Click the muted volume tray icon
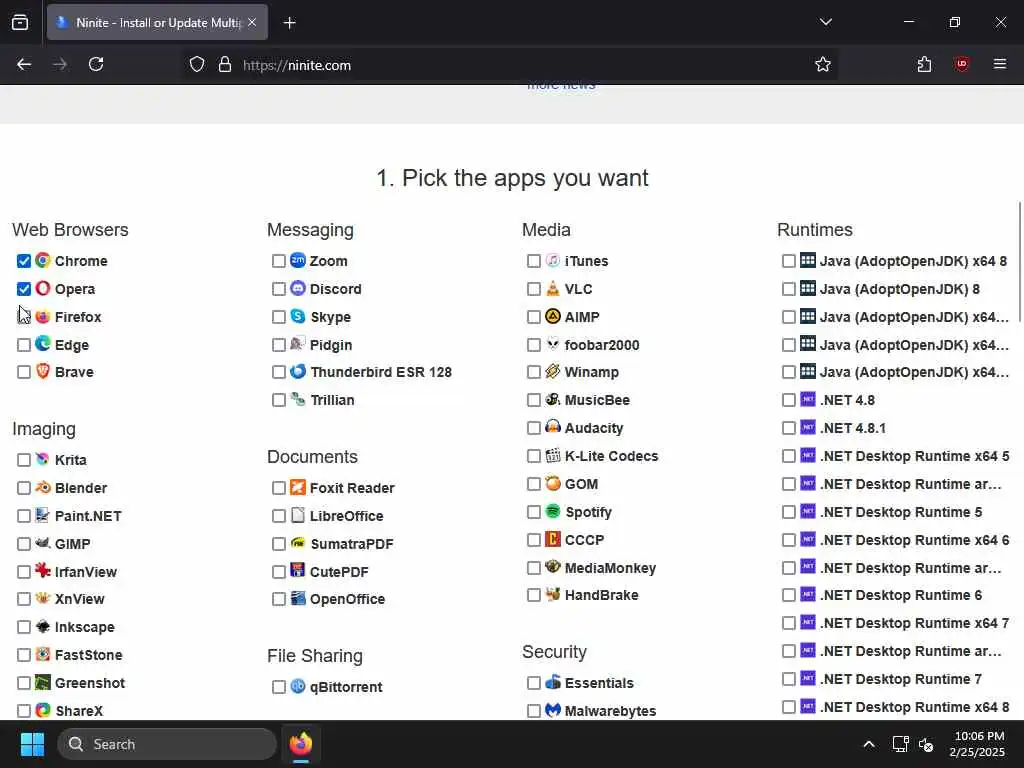This screenshot has height=768, width=1024. (x=926, y=744)
